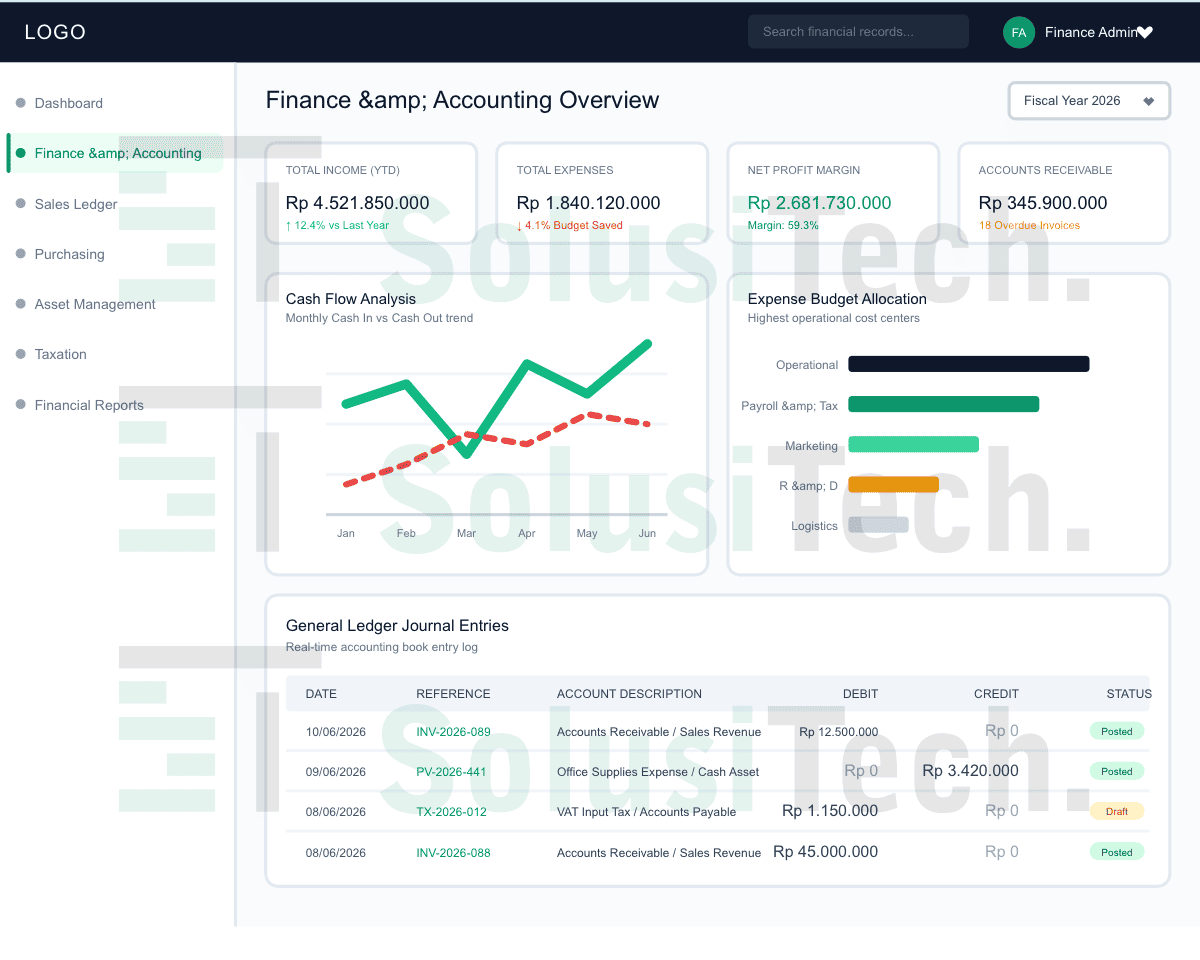Image resolution: width=1200 pixels, height=960 pixels.
Task: Click the Jan label on chart axis
Action: click(x=346, y=534)
